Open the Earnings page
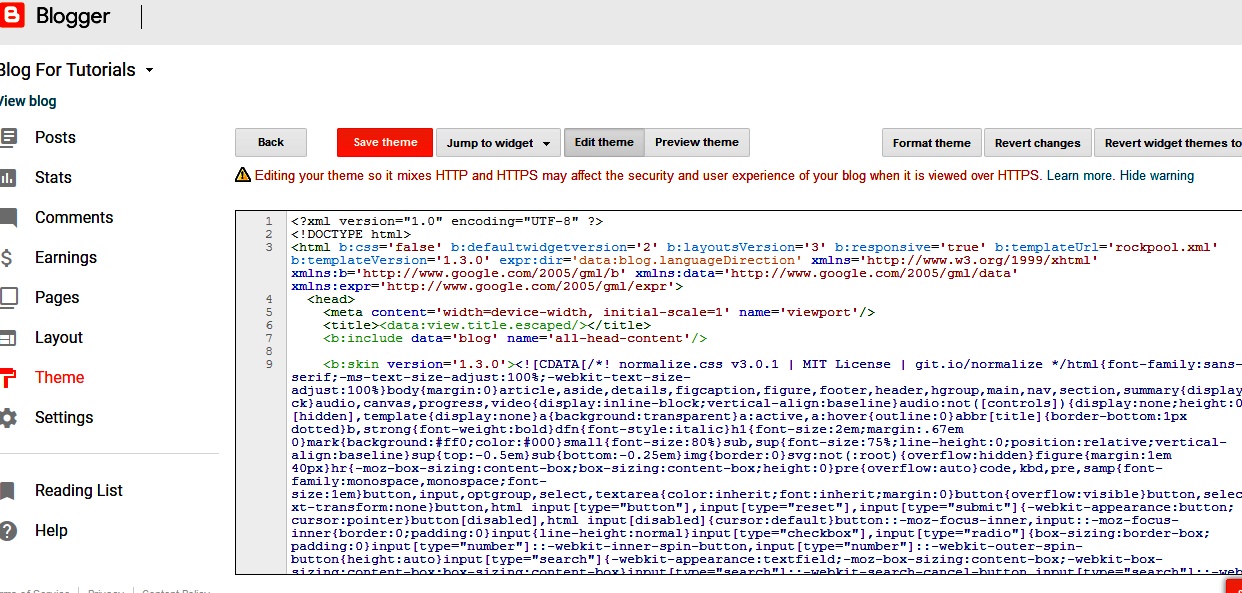 pos(66,258)
